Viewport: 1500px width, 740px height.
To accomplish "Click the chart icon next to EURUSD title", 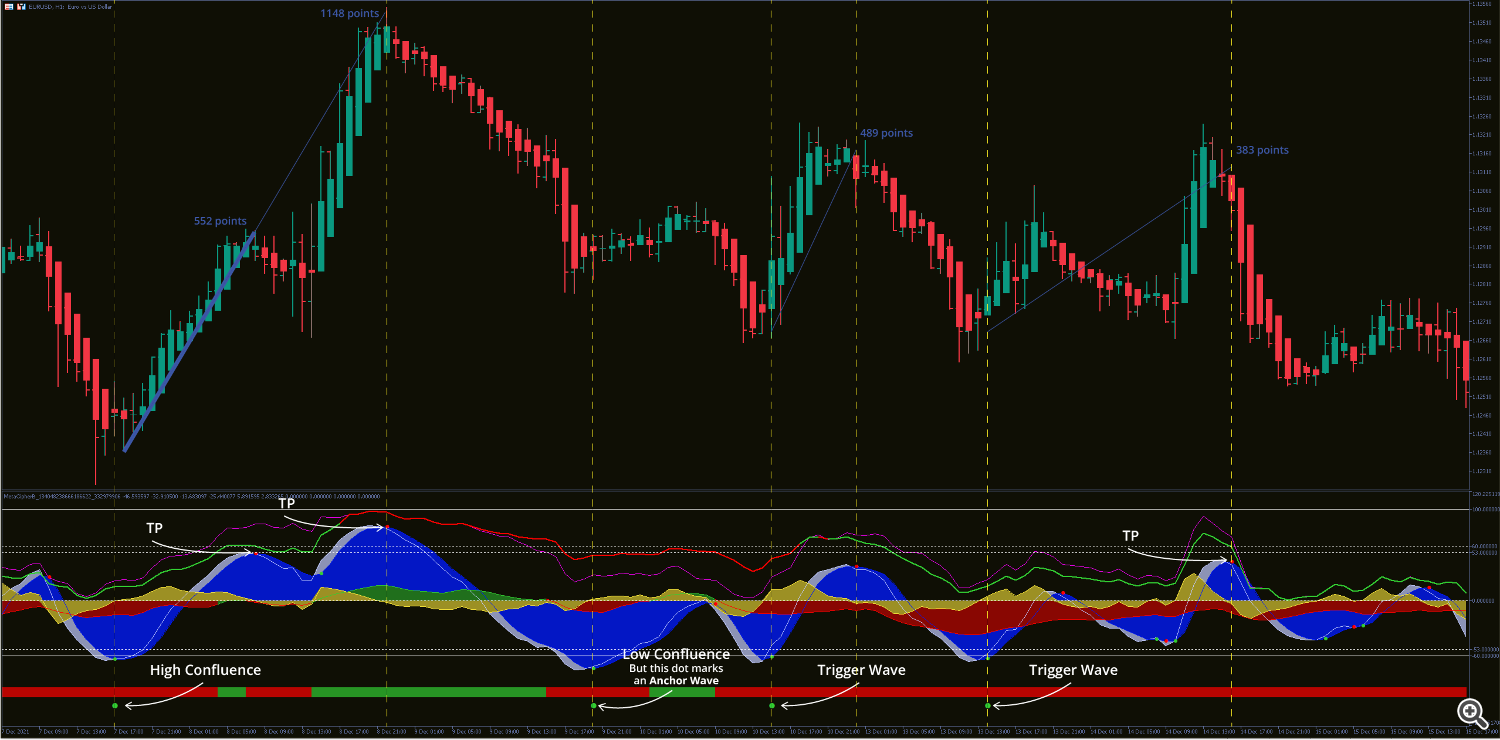I will [20, 6].
